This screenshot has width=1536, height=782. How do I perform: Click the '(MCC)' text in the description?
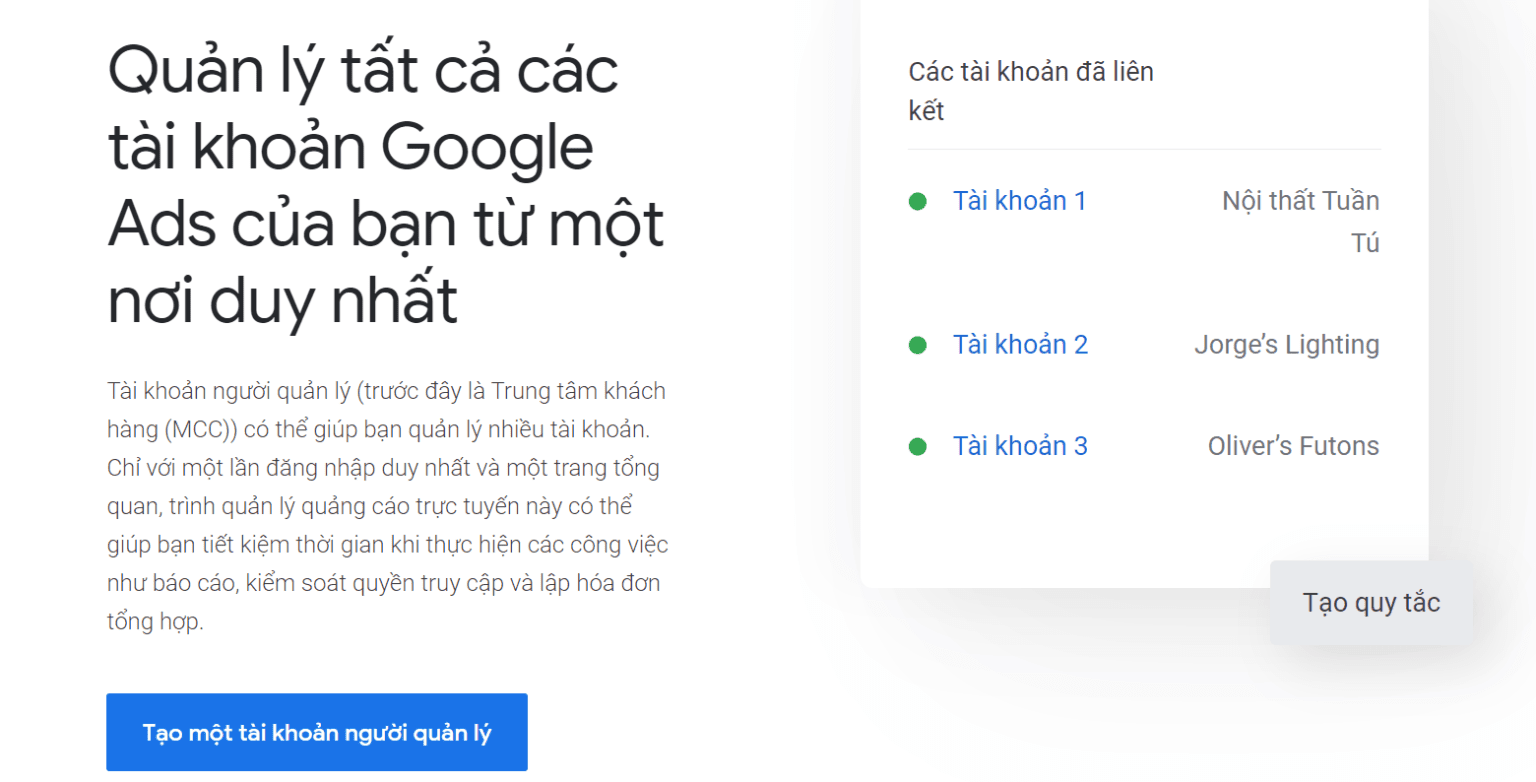point(200,429)
